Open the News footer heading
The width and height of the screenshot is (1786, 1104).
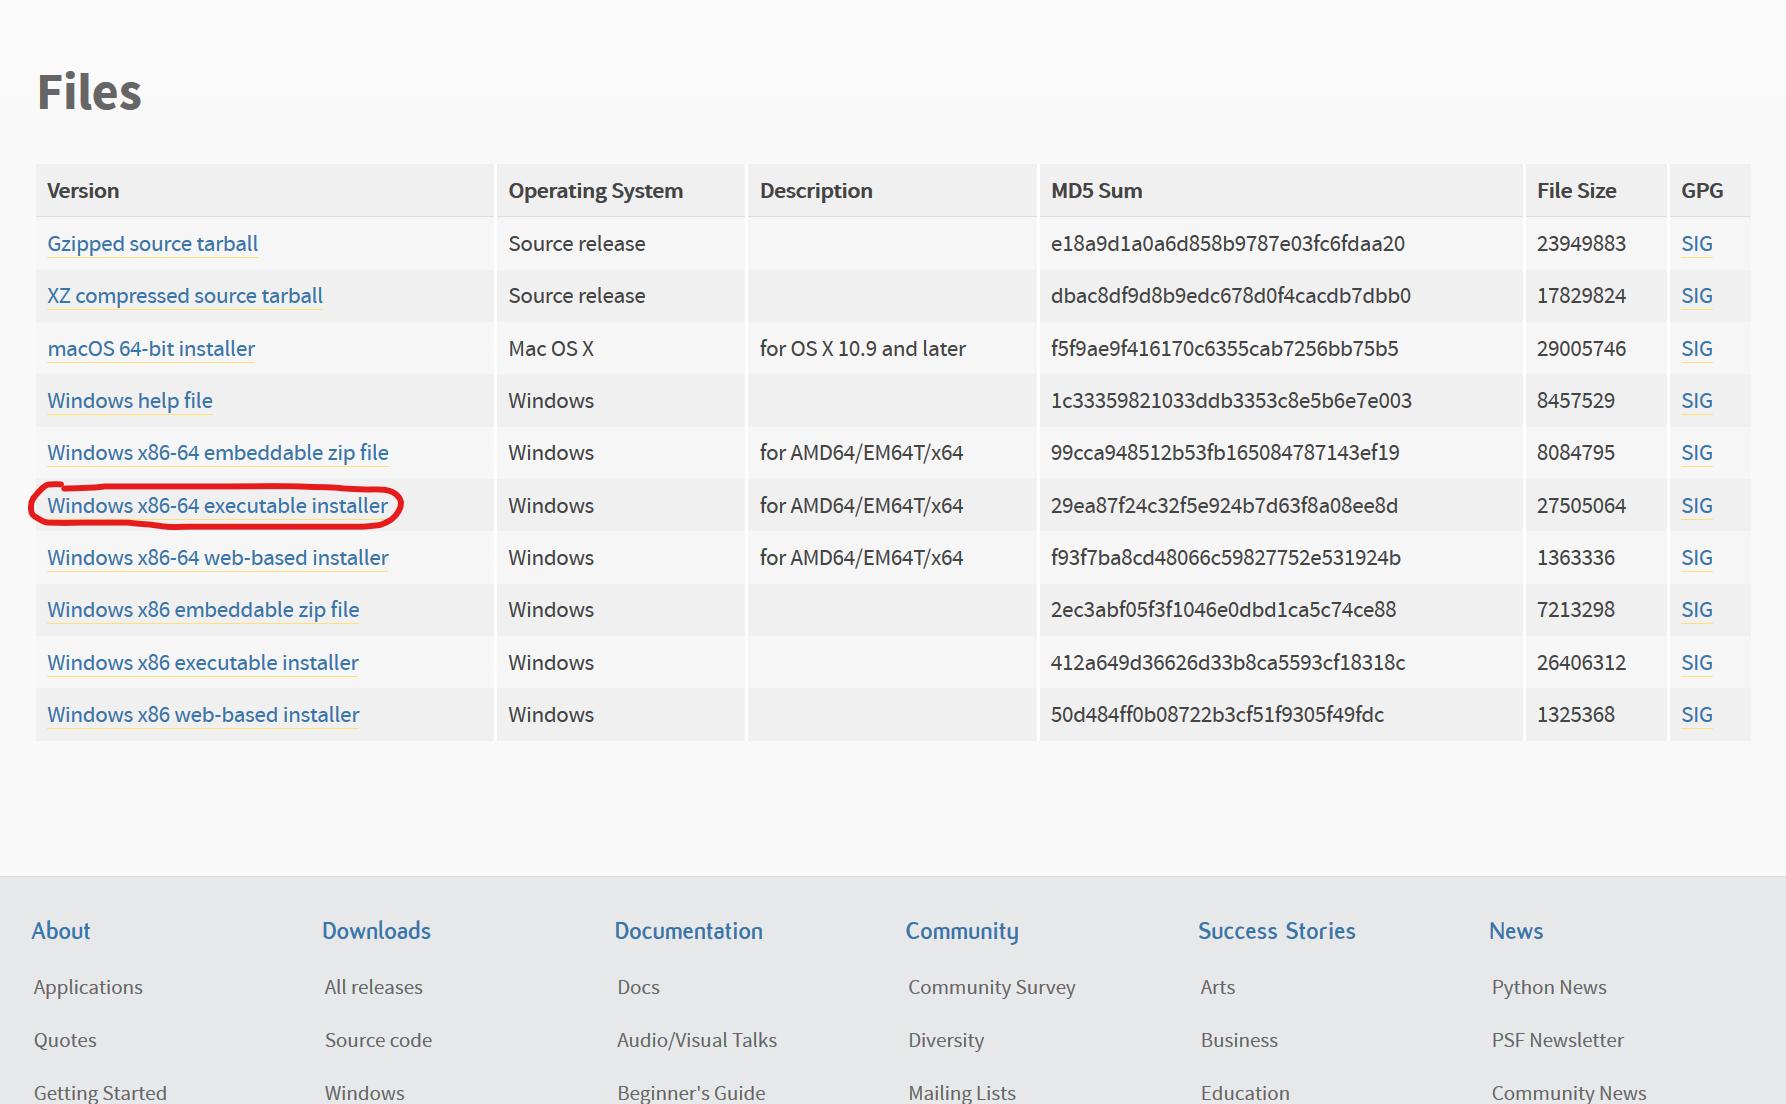1516,931
